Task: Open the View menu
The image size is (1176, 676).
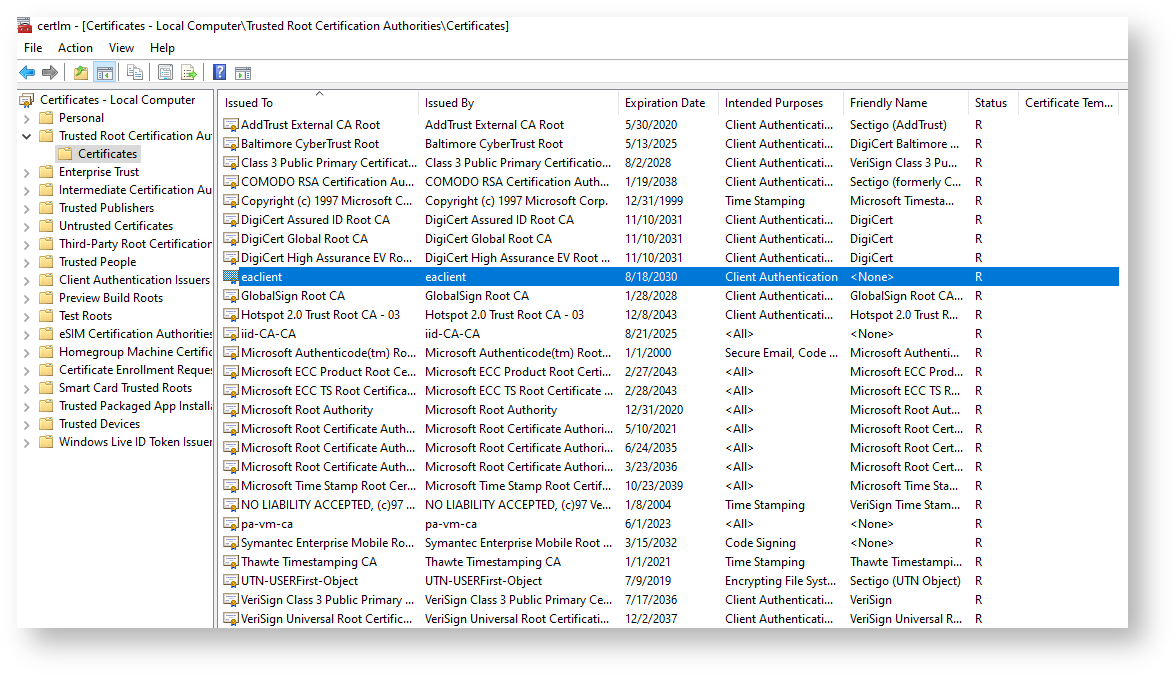Action: (121, 47)
